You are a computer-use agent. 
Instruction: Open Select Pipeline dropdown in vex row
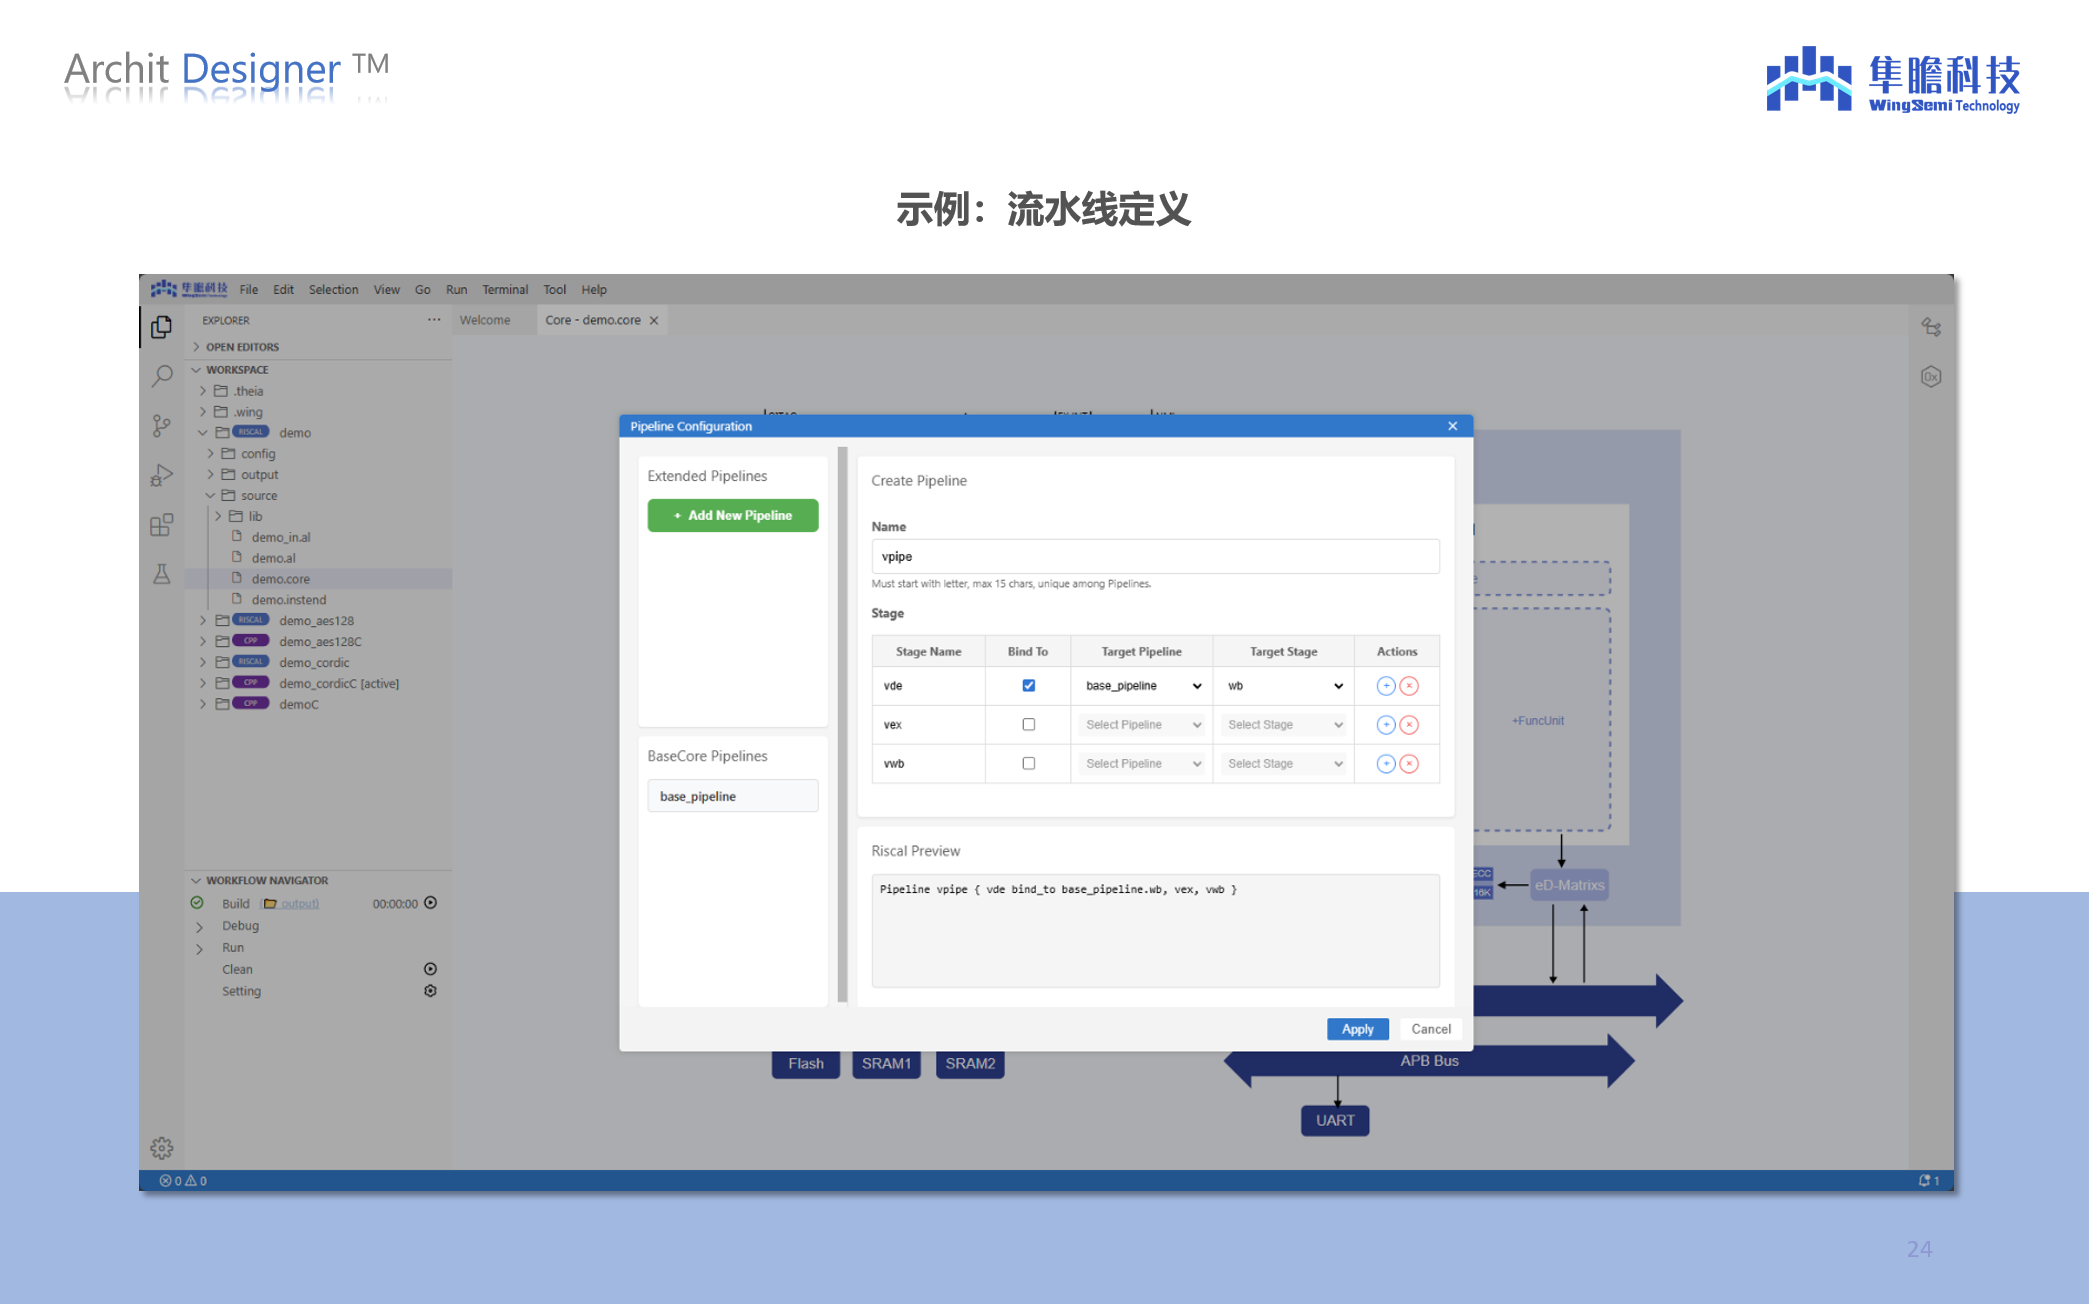(x=1142, y=725)
